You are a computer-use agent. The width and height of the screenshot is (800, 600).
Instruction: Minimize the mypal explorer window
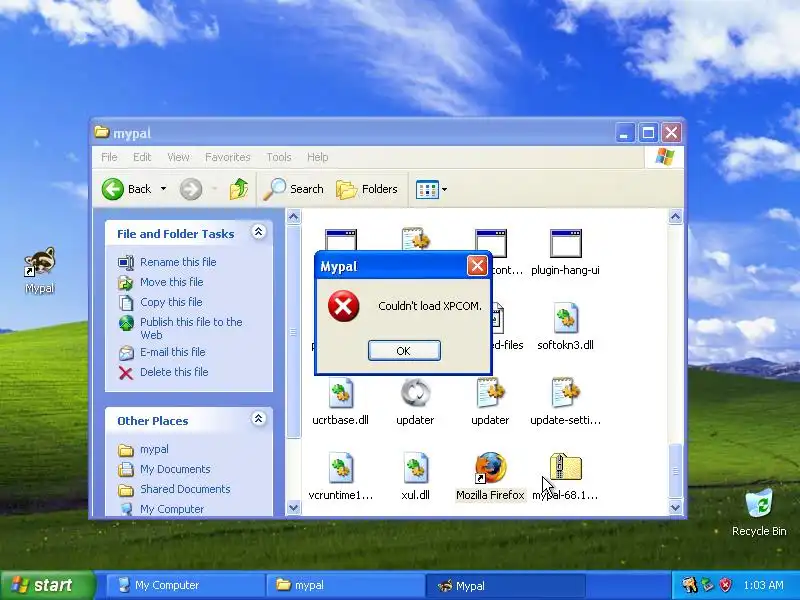(624, 133)
